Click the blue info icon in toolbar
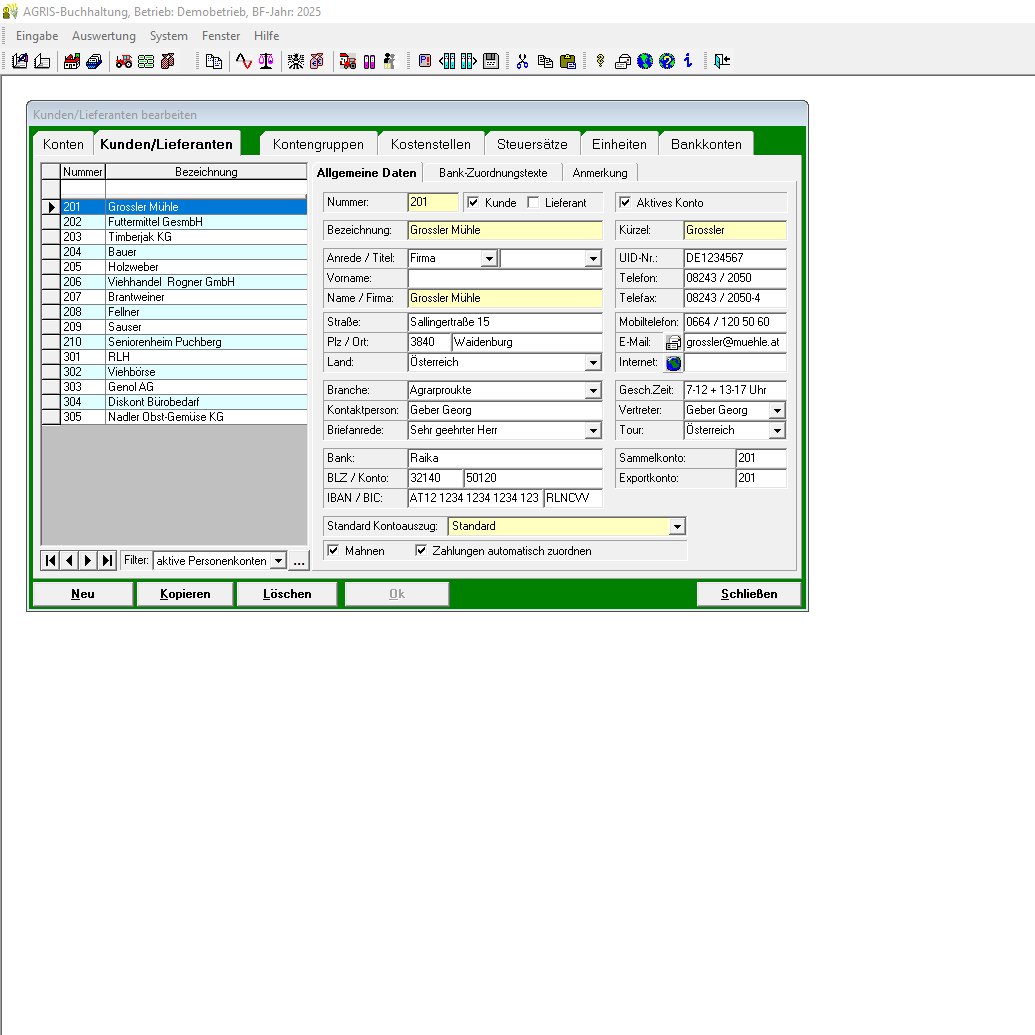The height and width of the screenshot is (1035, 1035). point(688,61)
